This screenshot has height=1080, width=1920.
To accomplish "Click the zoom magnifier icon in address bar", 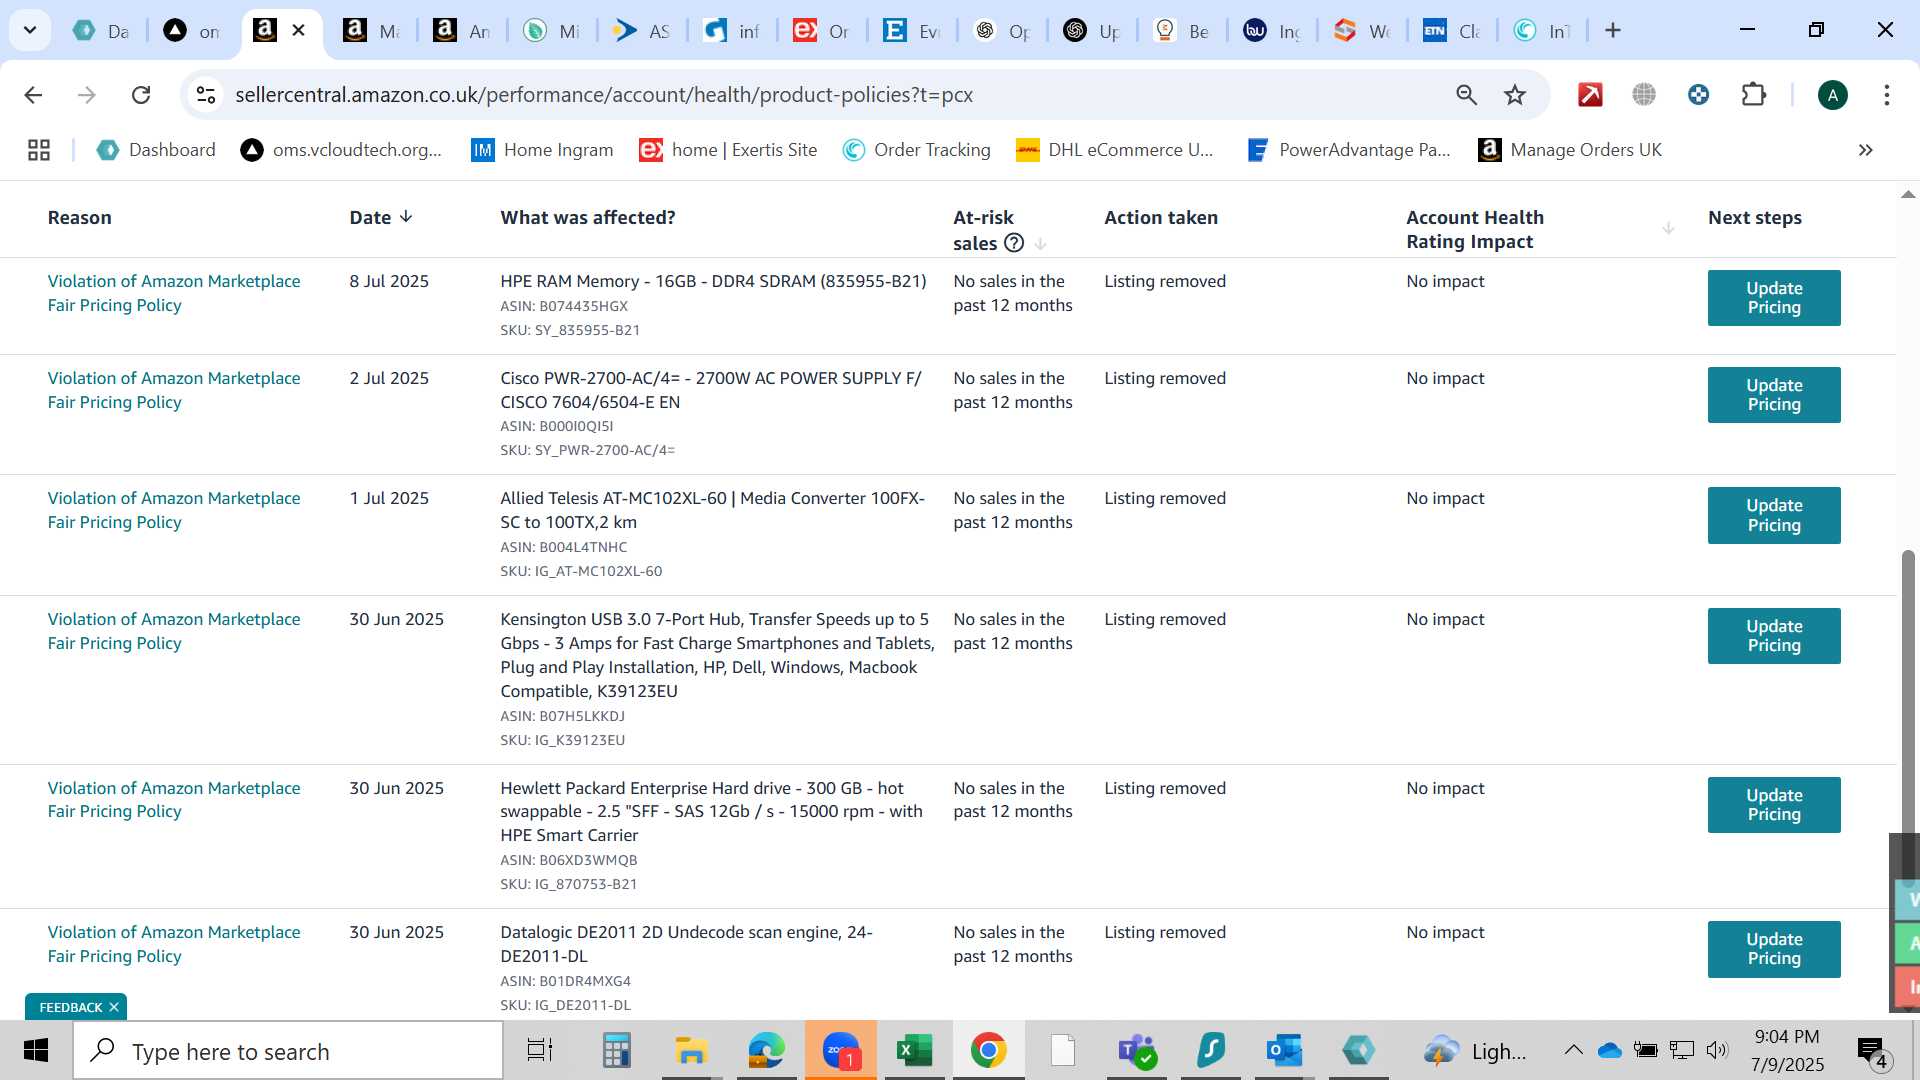I will tap(1466, 95).
